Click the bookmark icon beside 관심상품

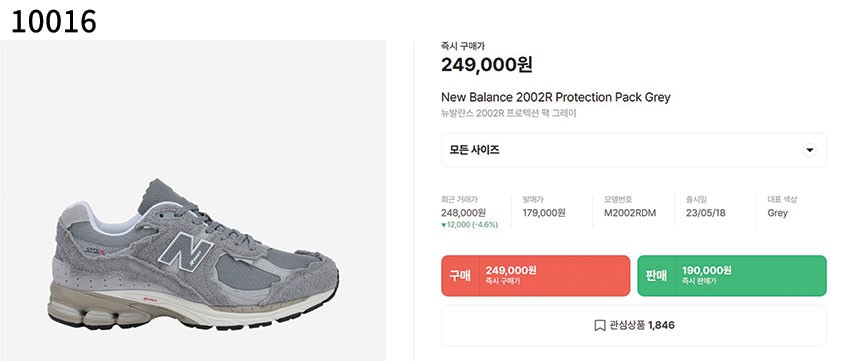click(600, 326)
